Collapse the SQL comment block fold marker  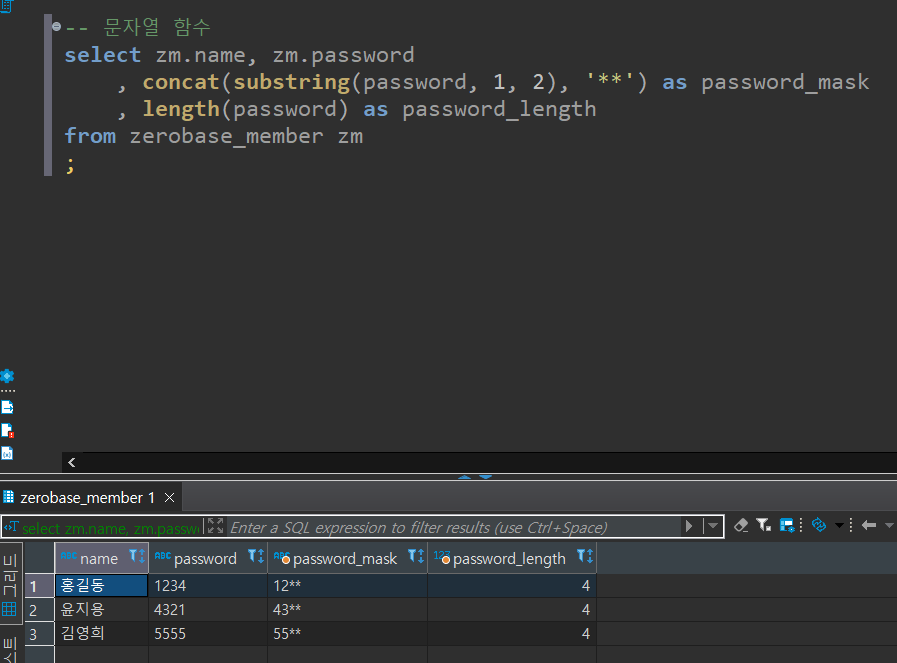[56, 27]
